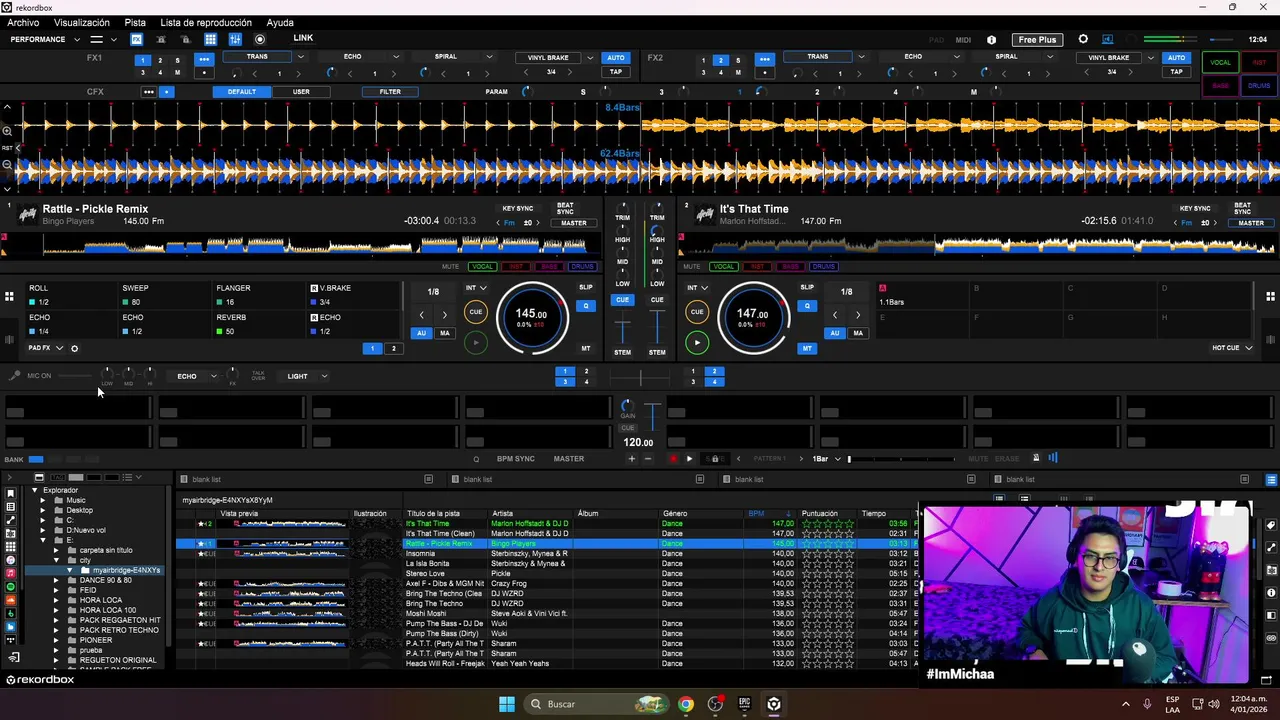Open the Pista menu
The height and width of the screenshot is (720, 1280).
point(135,23)
